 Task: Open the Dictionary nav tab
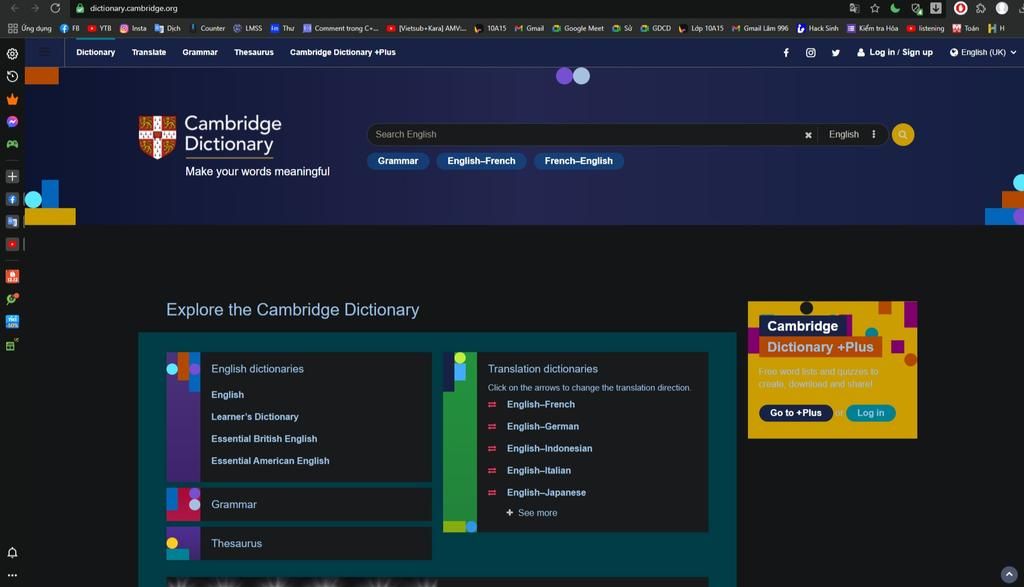coord(95,52)
